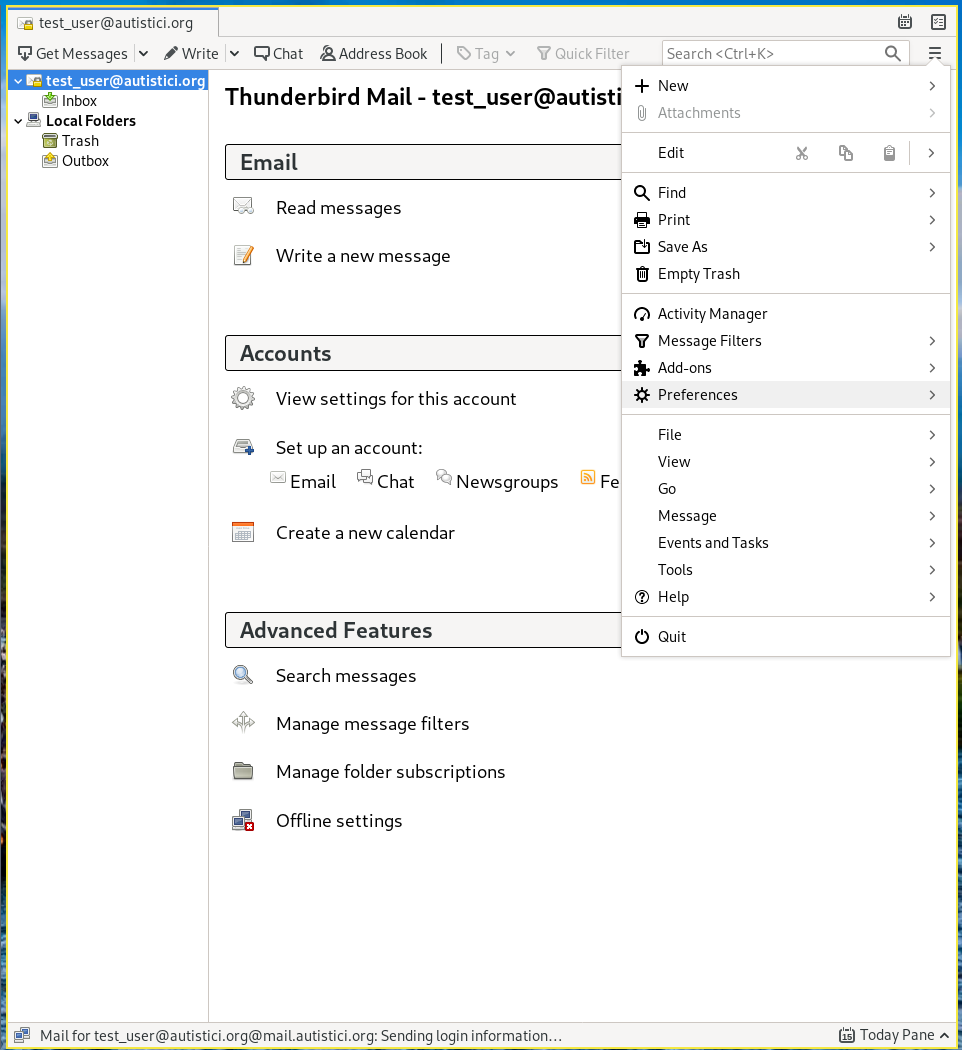
Task: Open the Address Book
Action: coord(373,54)
